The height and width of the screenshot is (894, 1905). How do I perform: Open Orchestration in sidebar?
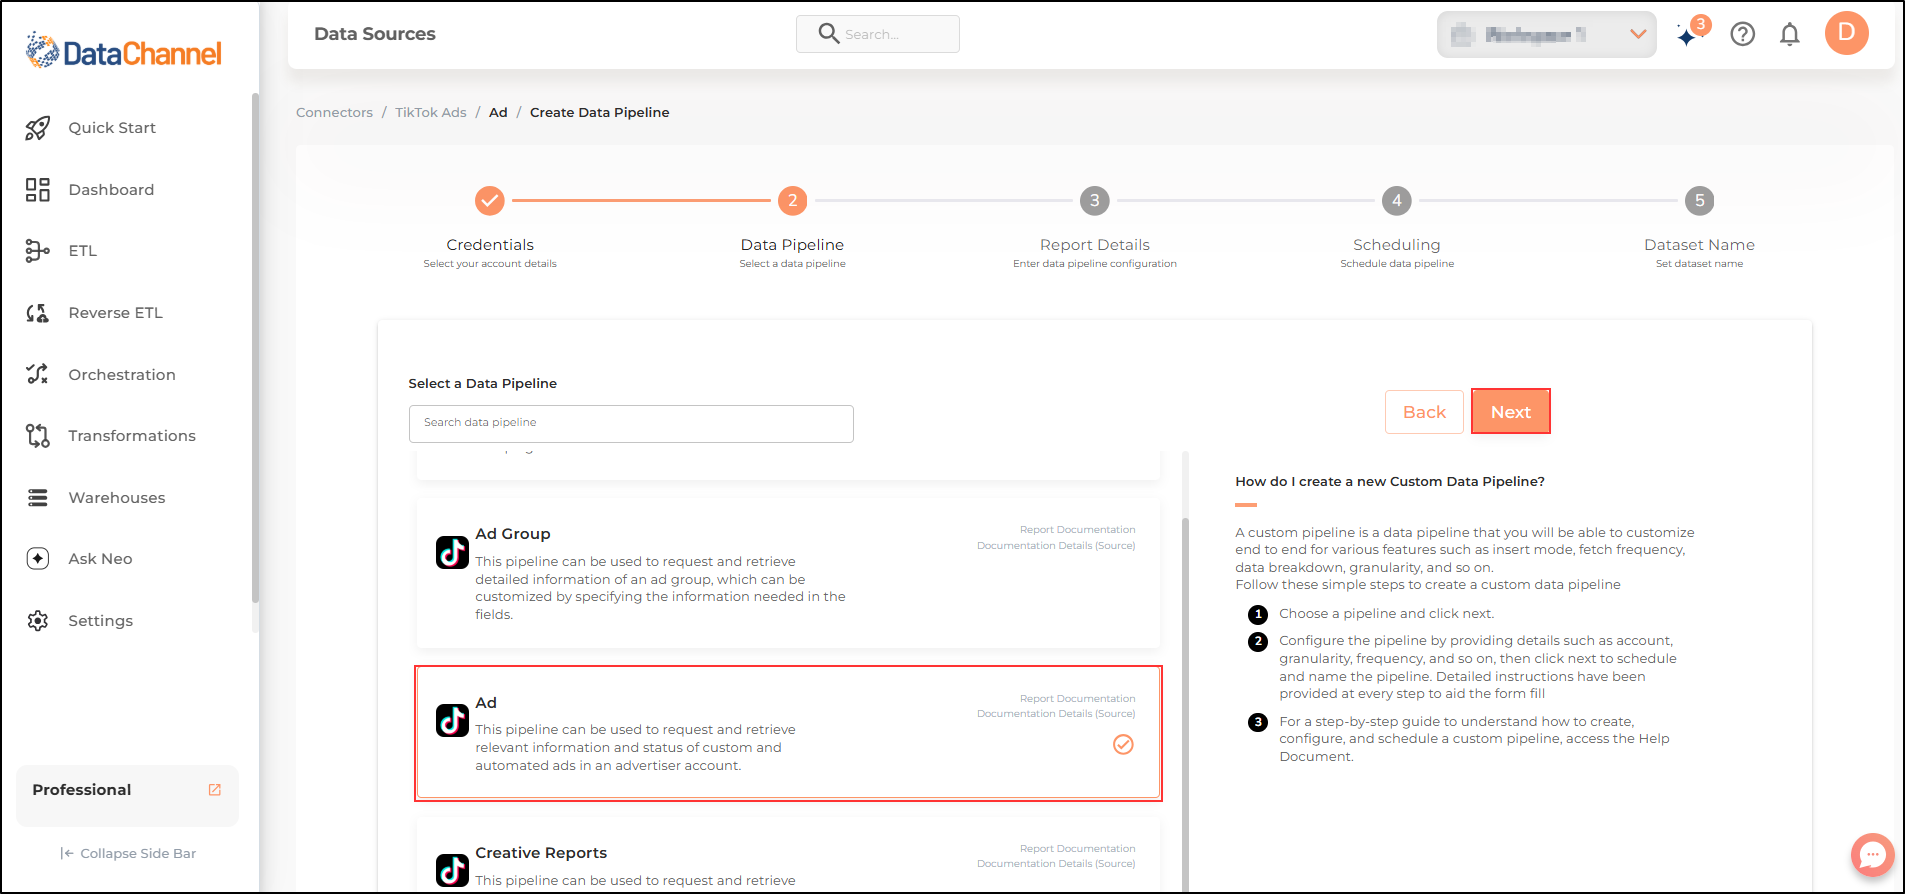(122, 375)
